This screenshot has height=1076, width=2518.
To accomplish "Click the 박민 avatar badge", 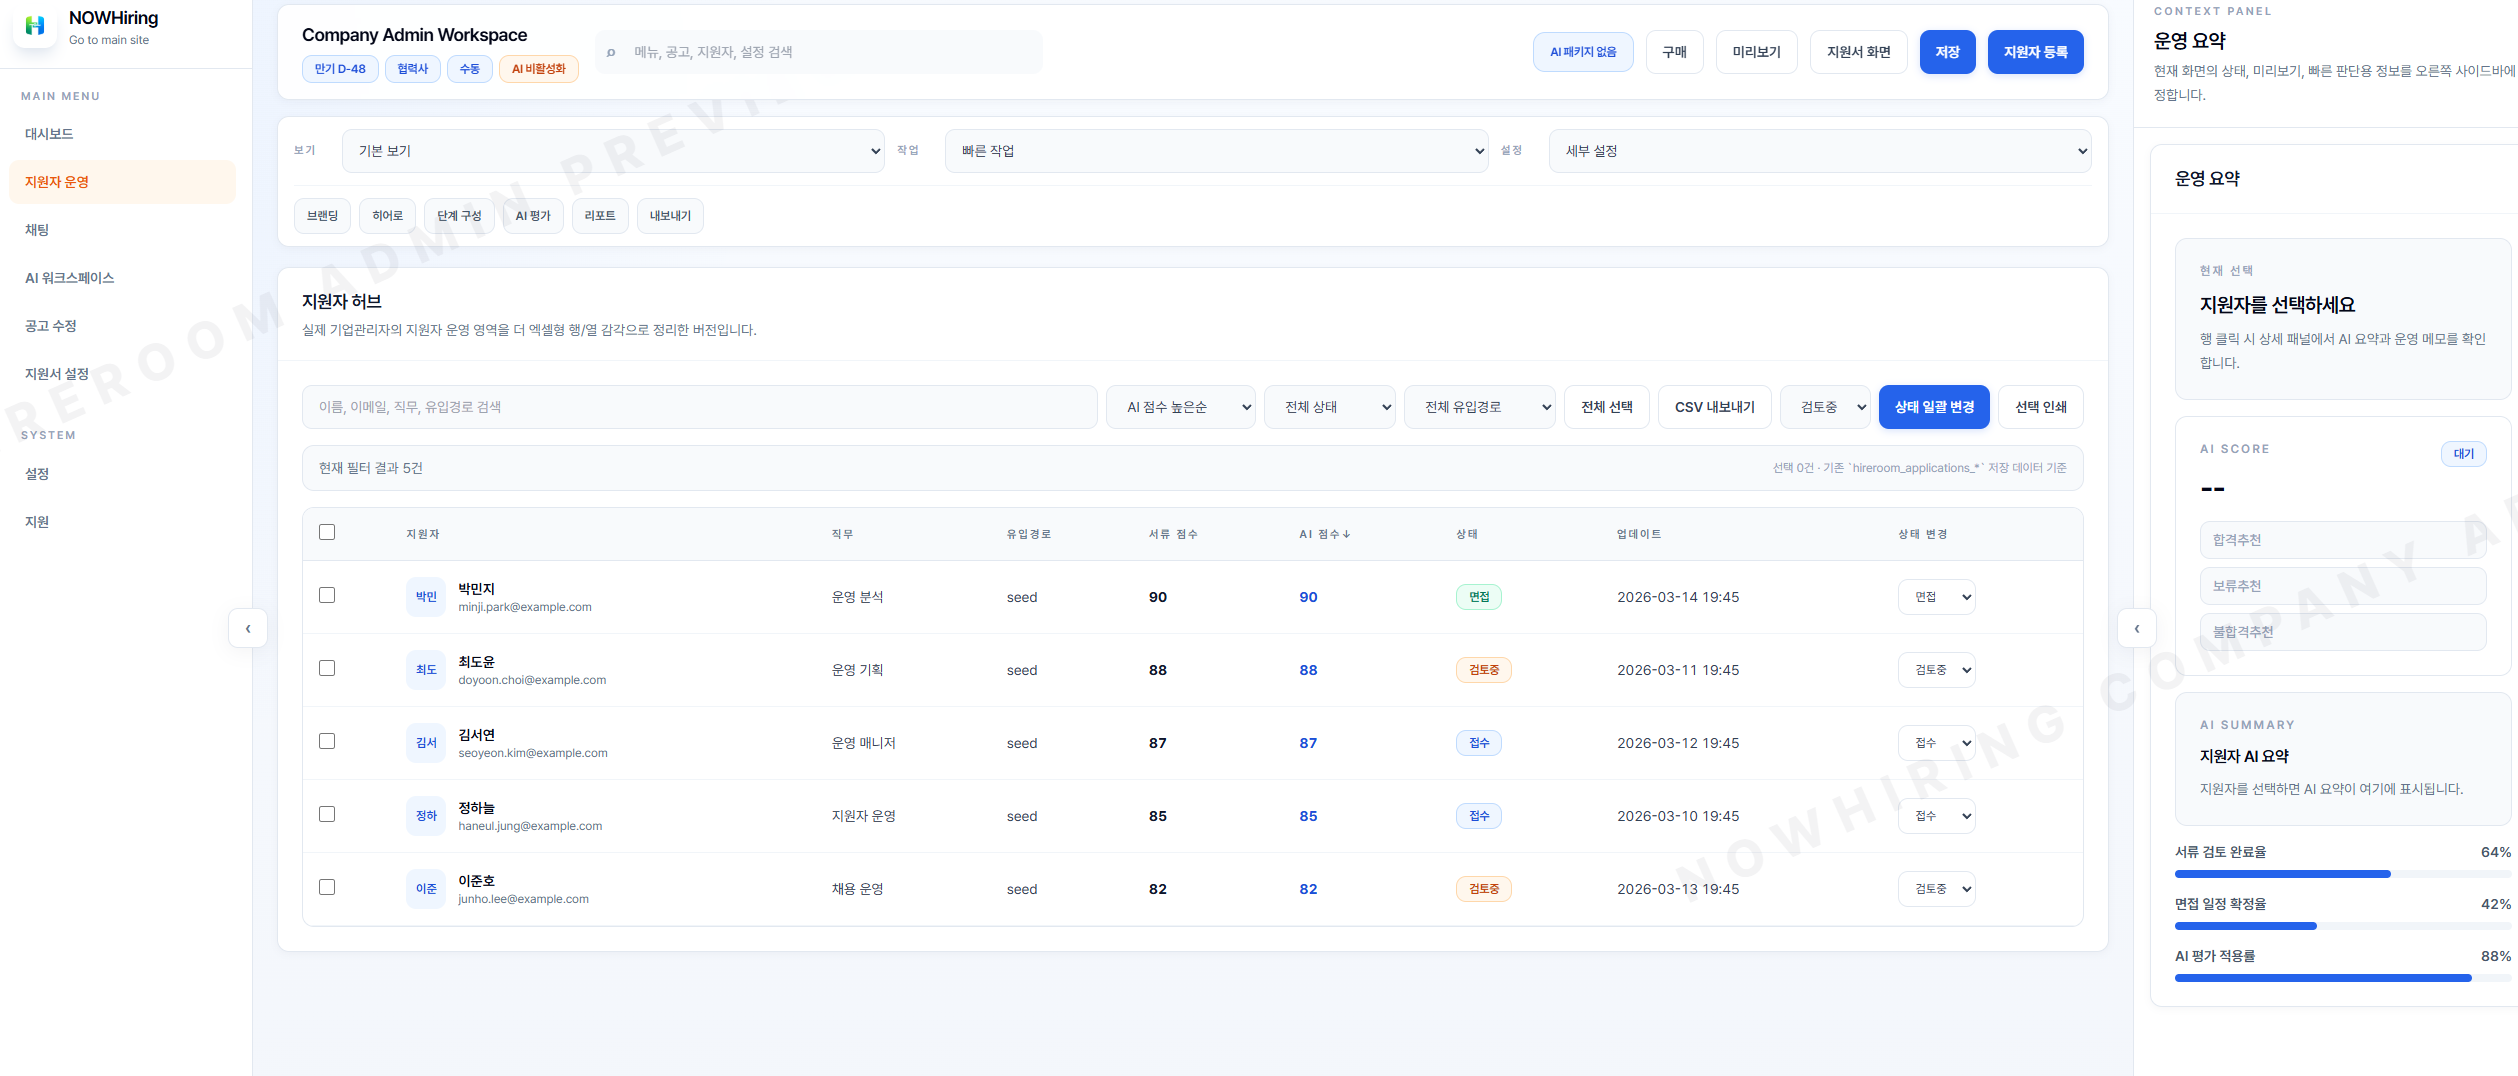I will 426,597.
